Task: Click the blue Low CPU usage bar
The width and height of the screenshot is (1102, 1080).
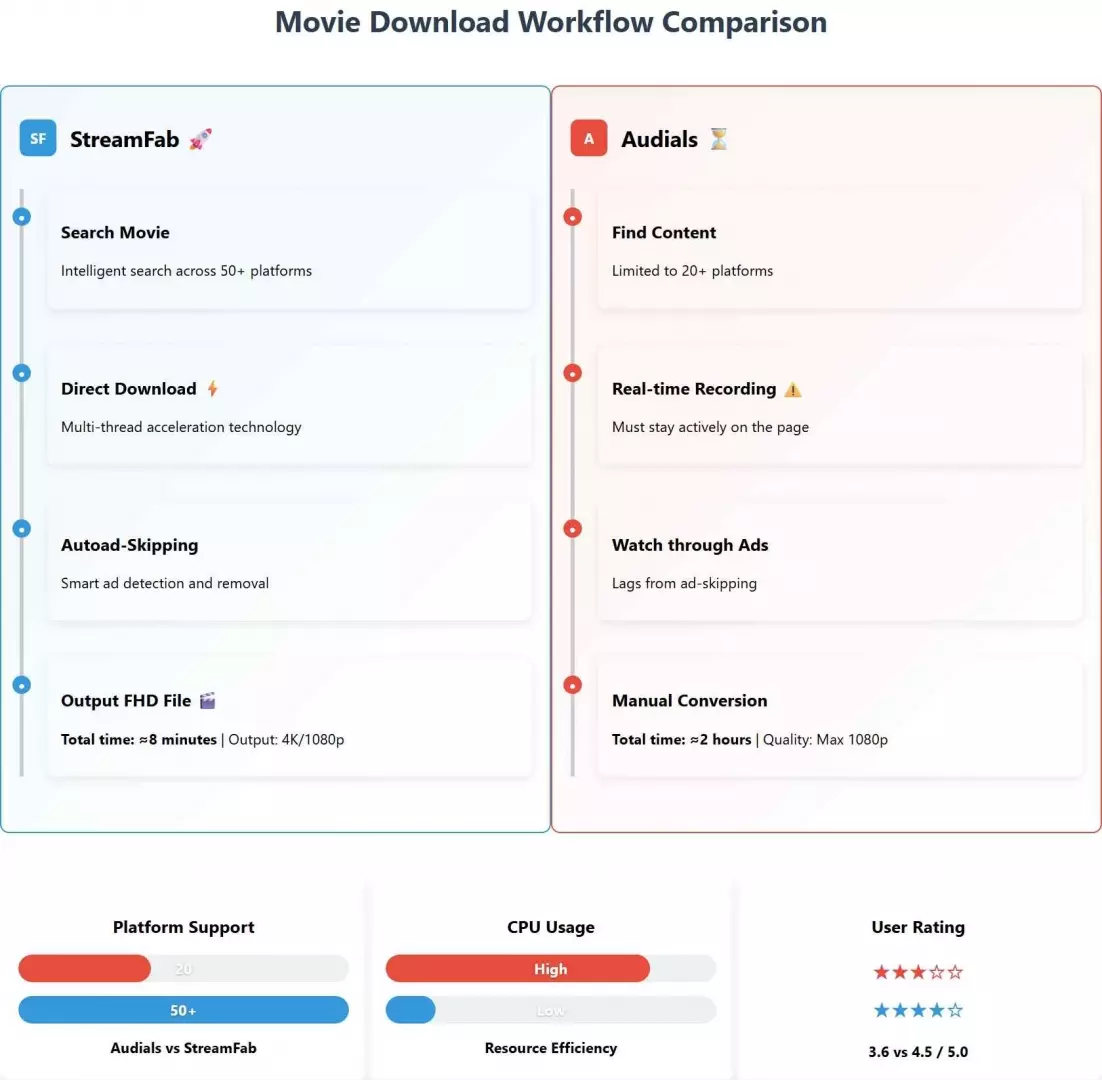Action: pyautogui.click(x=410, y=1010)
